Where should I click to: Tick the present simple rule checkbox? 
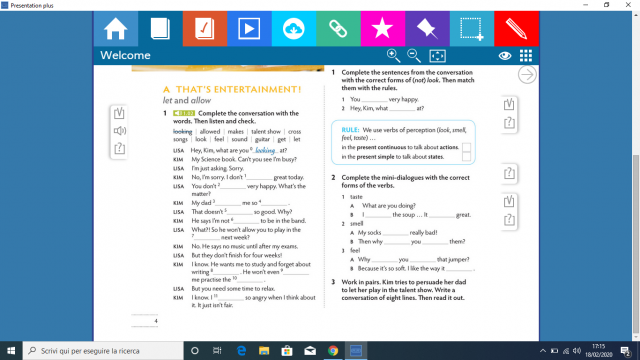(466, 156)
